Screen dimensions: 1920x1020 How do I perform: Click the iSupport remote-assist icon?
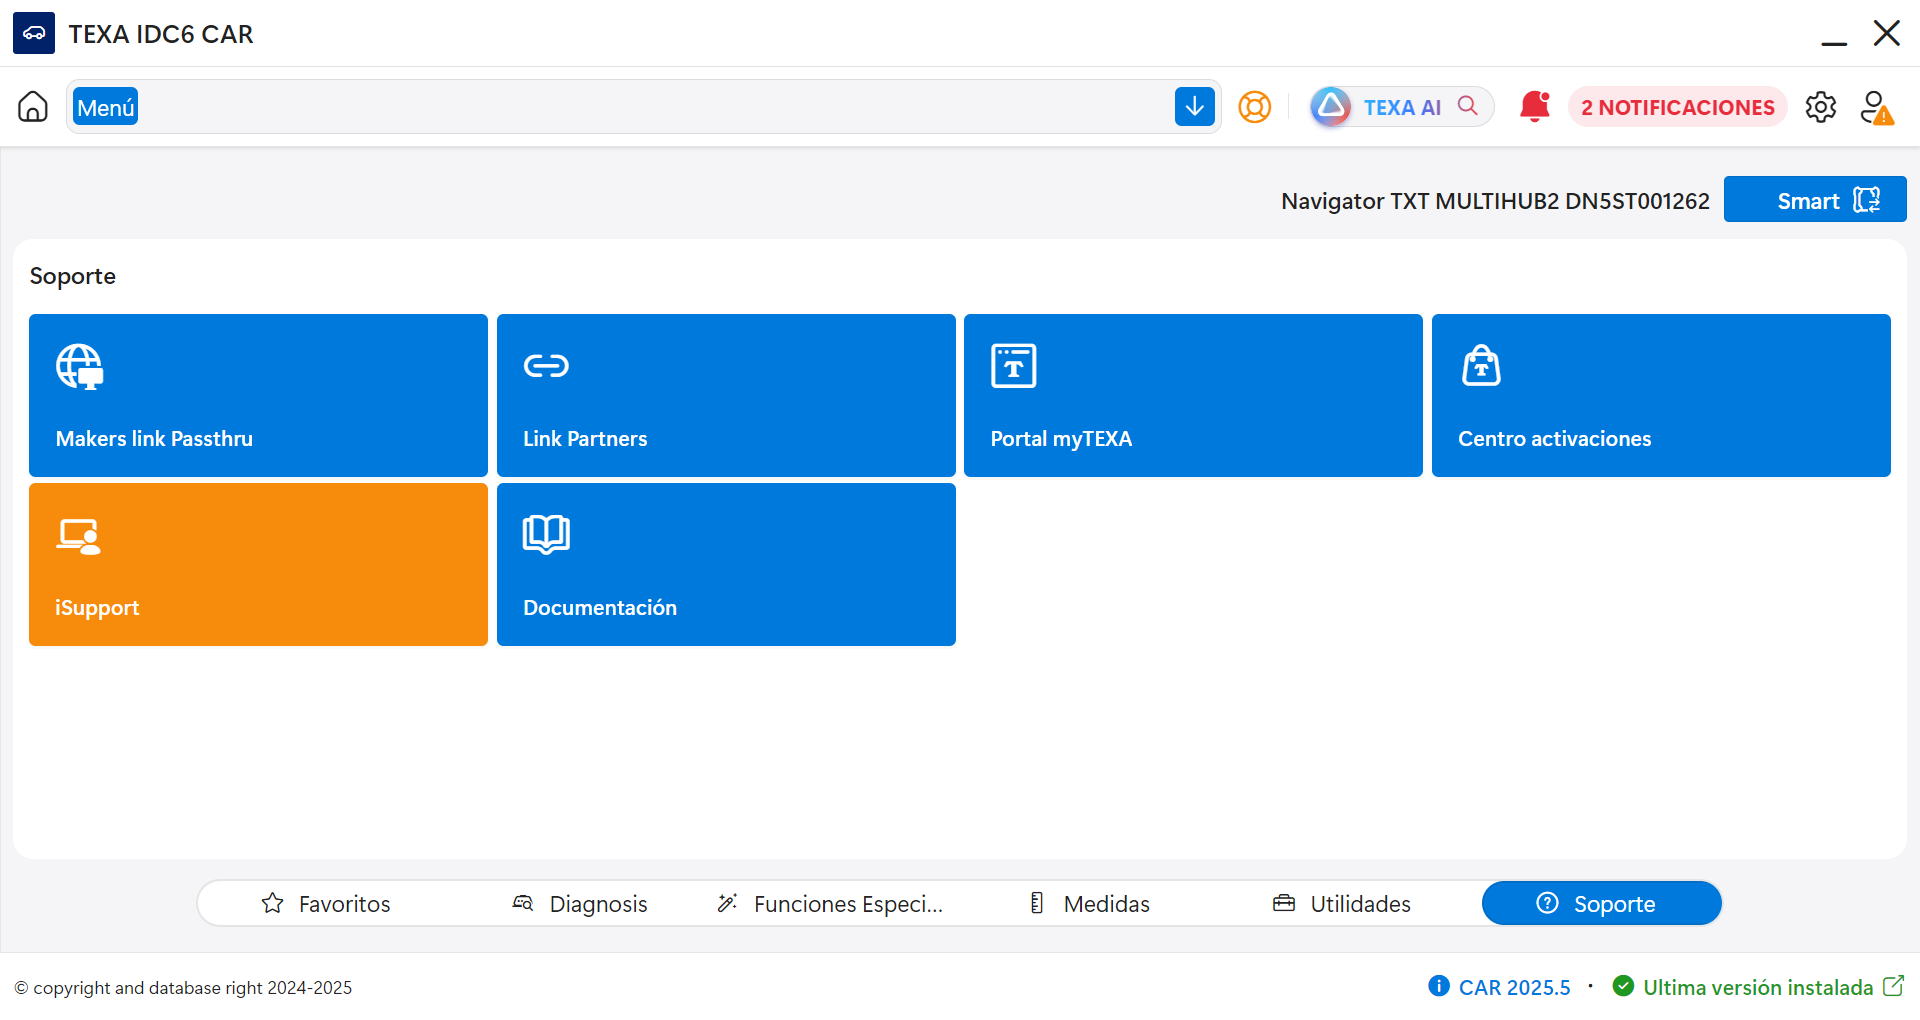tap(79, 536)
